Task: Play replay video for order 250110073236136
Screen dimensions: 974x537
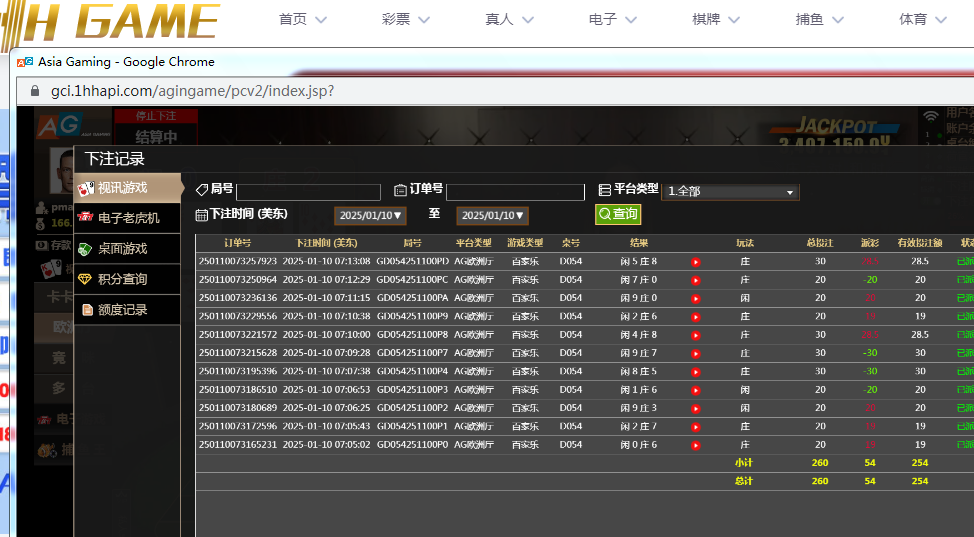Action: pyautogui.click(x=696, y=298)
